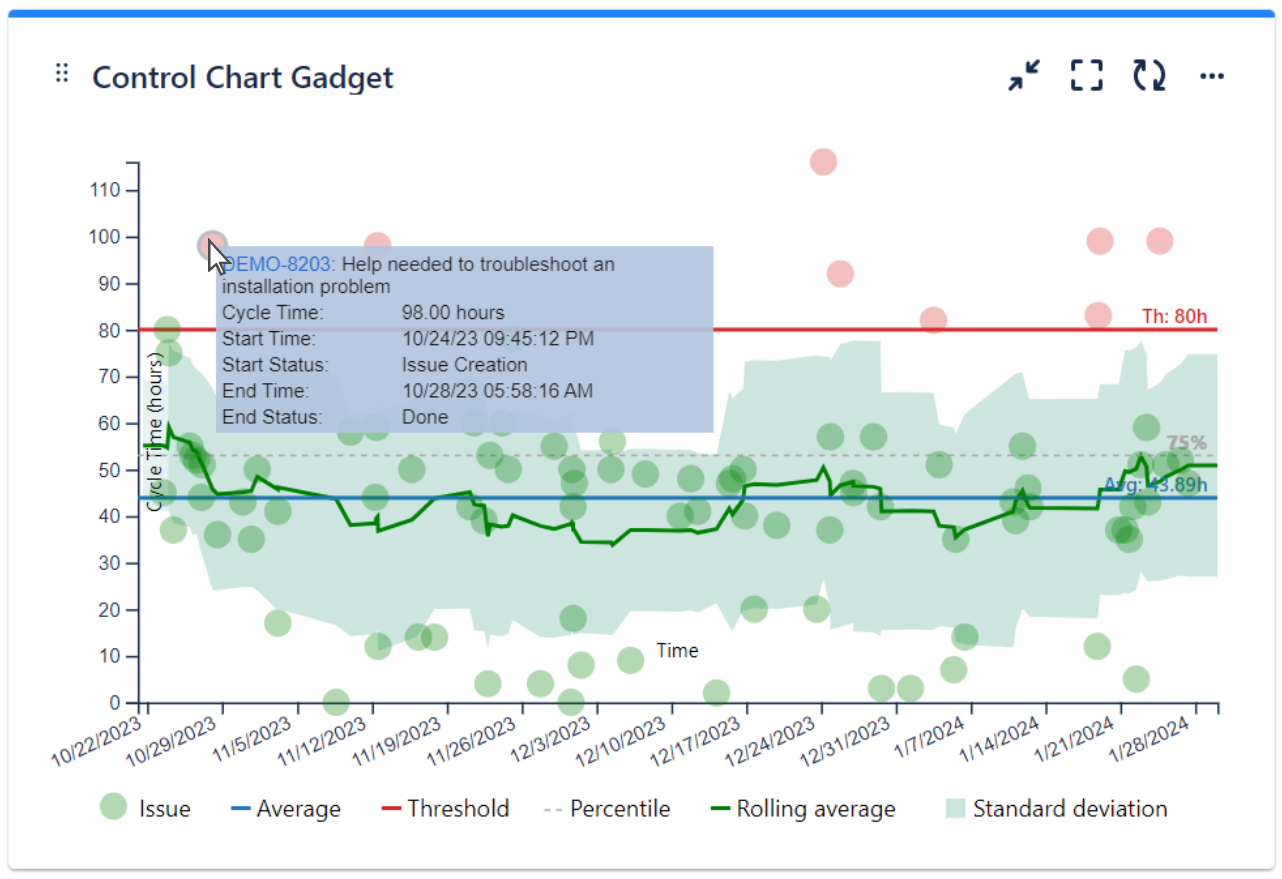Select the red outlier point above 110 hours
Image resolution: width=1282 pixels, height=879 pixels.
pyautogui.click(x=822, y=160)
